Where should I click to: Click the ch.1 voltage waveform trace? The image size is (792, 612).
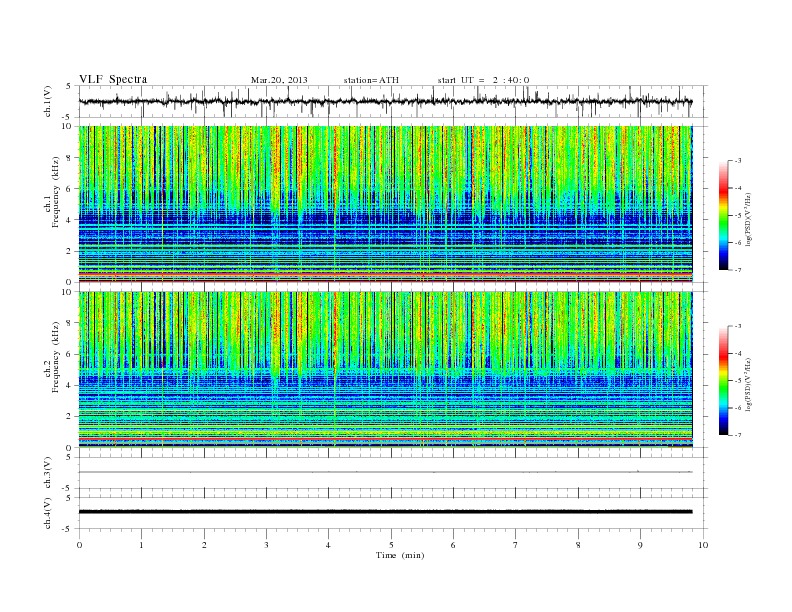click(x=386, y=101)
